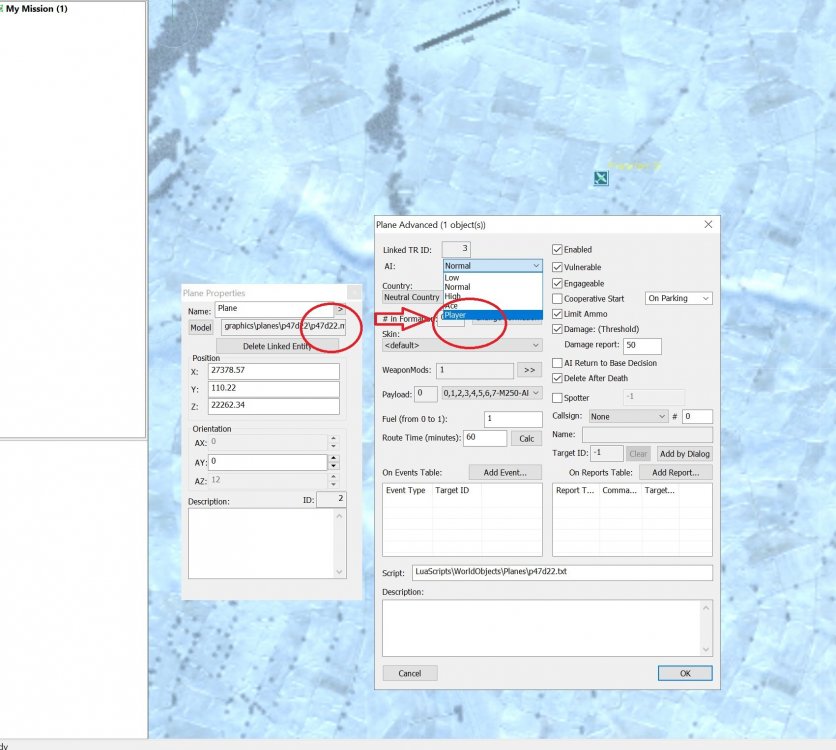Click the Add Event button
The width and height of the screenshot is (836, 750).
512,472
